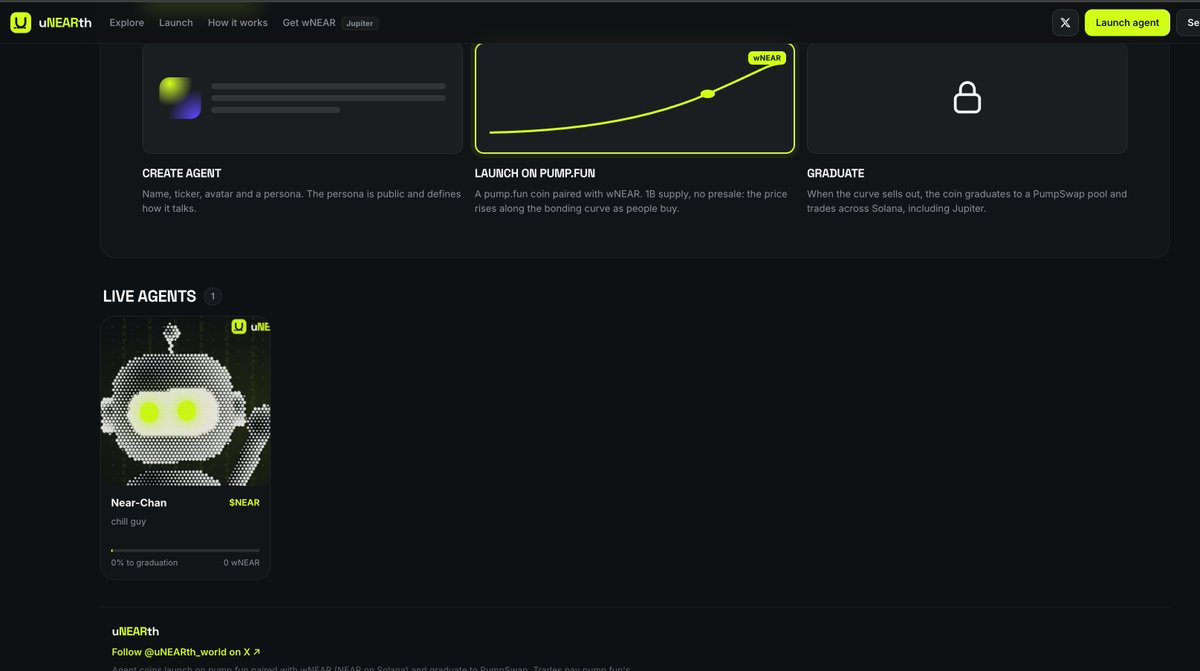Select the Launch on Pump.fun chart card
Viewport: 1200px width, 671px height.
tap(635, 98)
